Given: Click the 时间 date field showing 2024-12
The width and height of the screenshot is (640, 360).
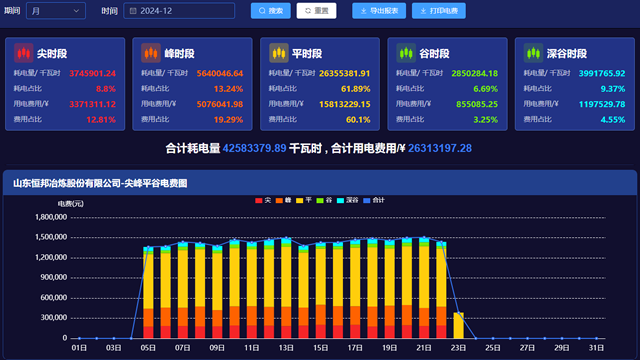Looking at the screenshot, I should (179, 11).
